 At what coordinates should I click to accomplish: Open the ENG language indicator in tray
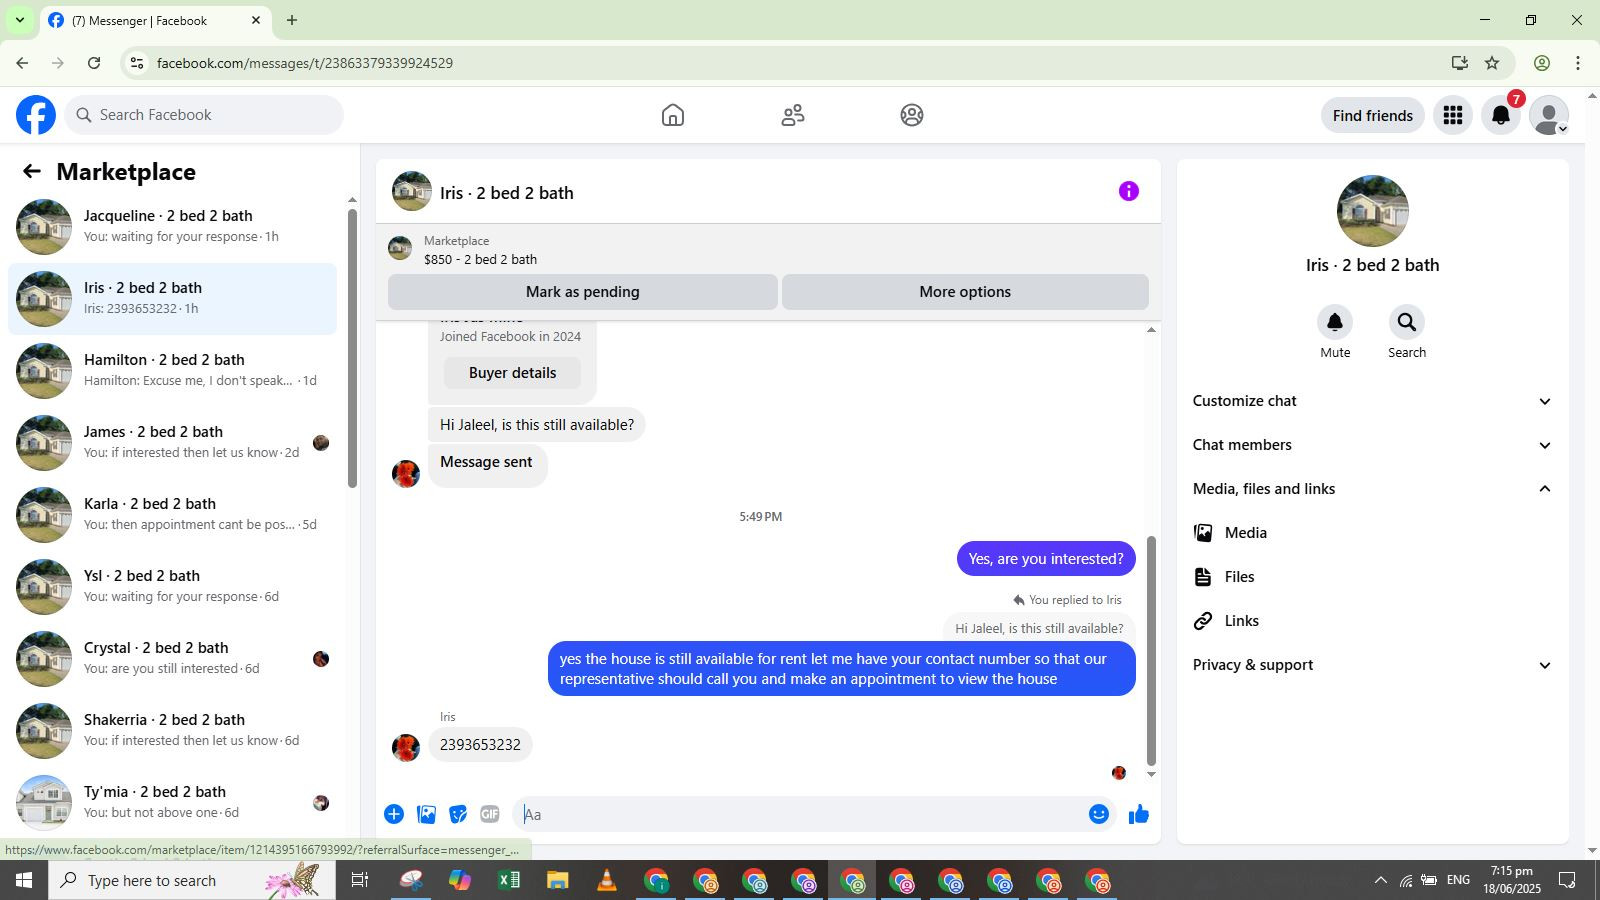coord(1458,880)
